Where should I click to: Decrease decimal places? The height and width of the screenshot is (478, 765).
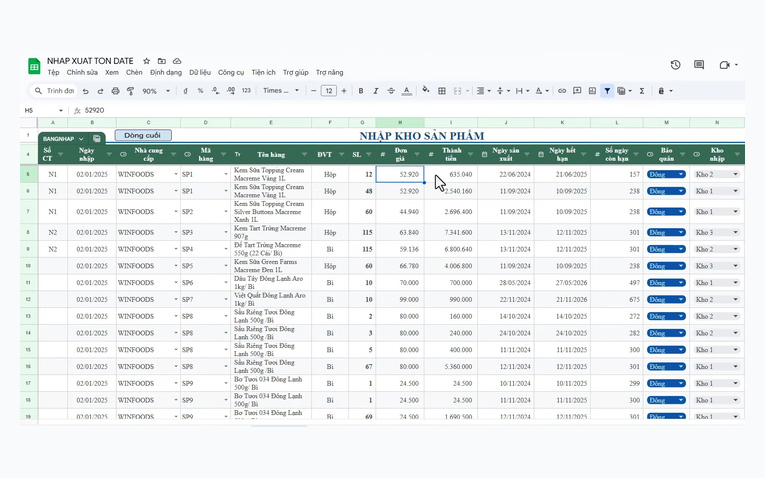215,91
